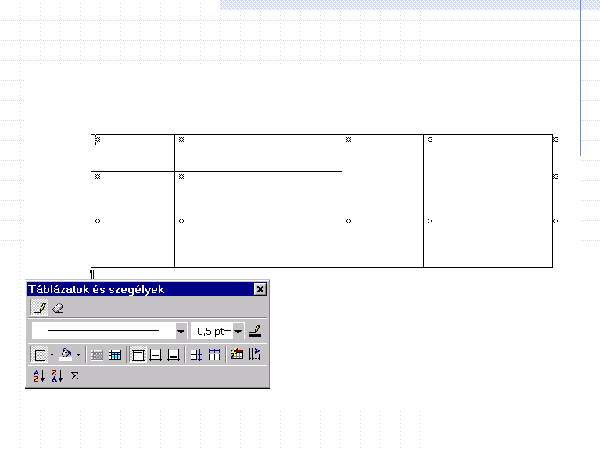Image resolution: width=600 pixels, height=450 pixels.
Task: Click the shading color paint bucket
Action: click(x=66, y=354)
